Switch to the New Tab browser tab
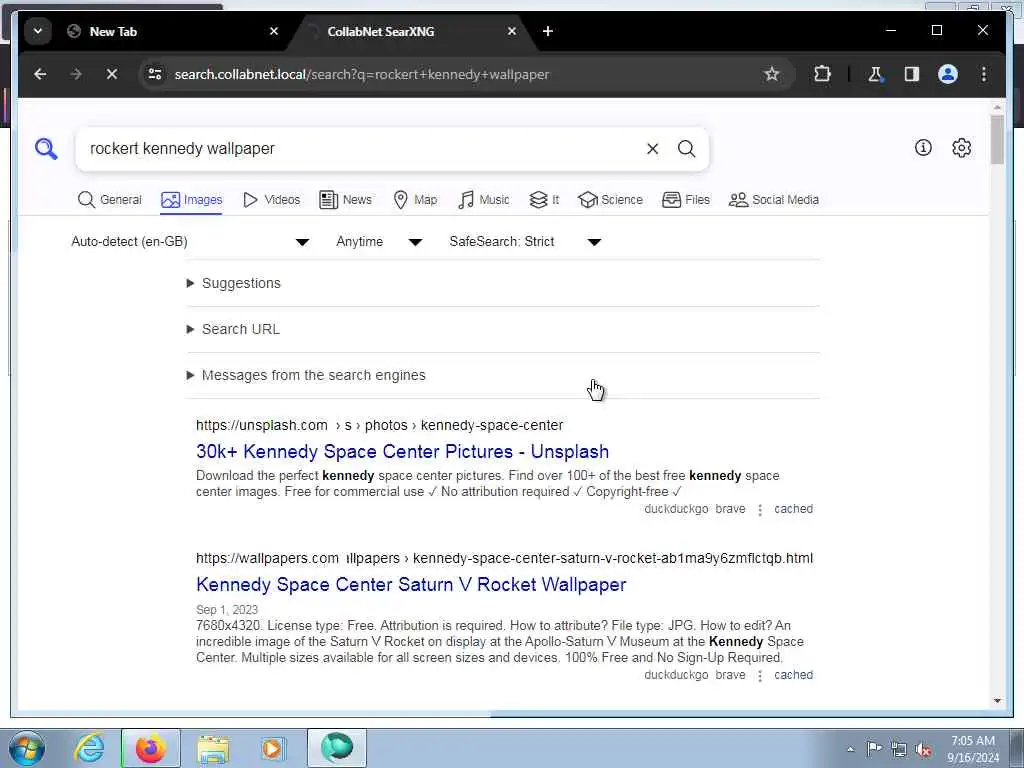Screen dimensions: 1024x768 tap(173, 31)
